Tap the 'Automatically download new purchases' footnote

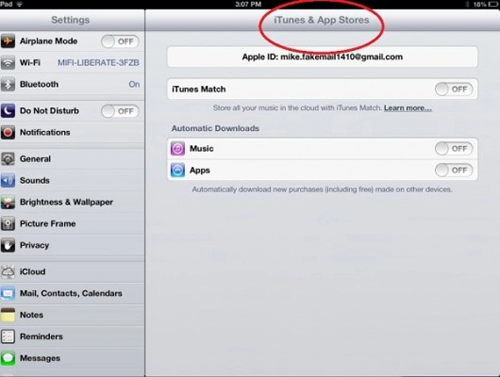[x=322, y=189]
